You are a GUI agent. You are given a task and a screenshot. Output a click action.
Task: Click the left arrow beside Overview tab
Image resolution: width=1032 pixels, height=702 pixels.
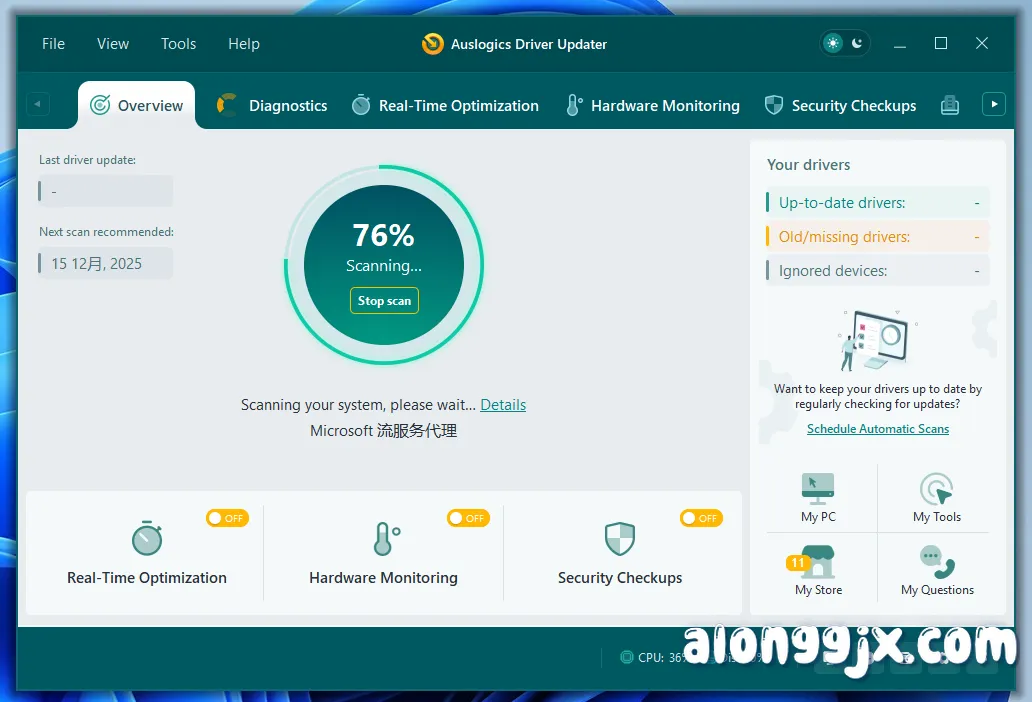point(38,103)
